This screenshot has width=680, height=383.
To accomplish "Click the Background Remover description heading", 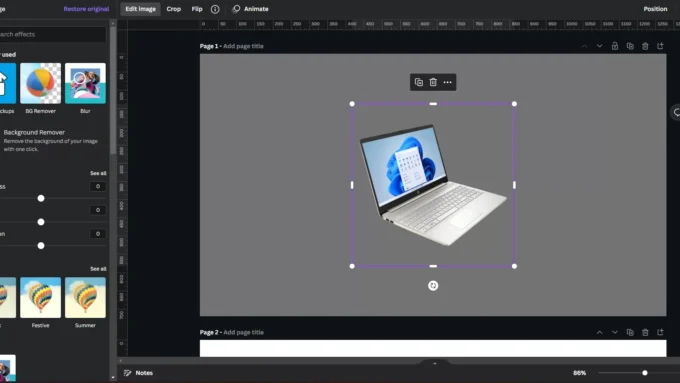I will coord(34,132).
